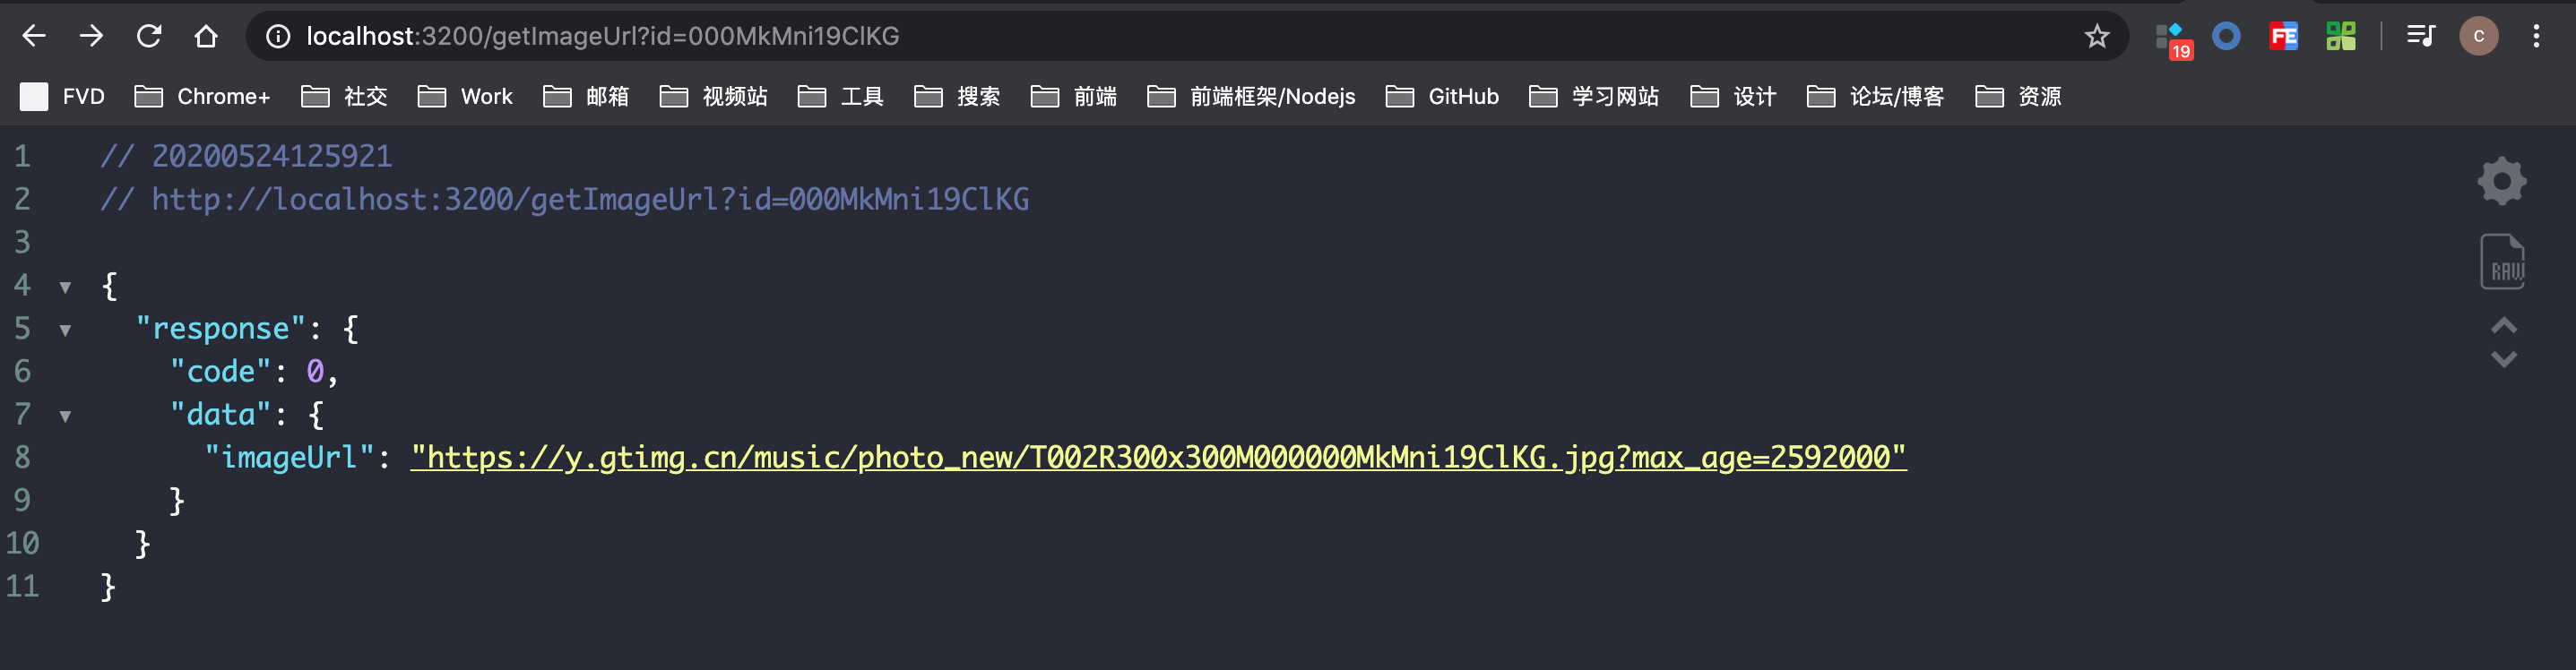View RAW JSON output

[x=2502, y=262]
